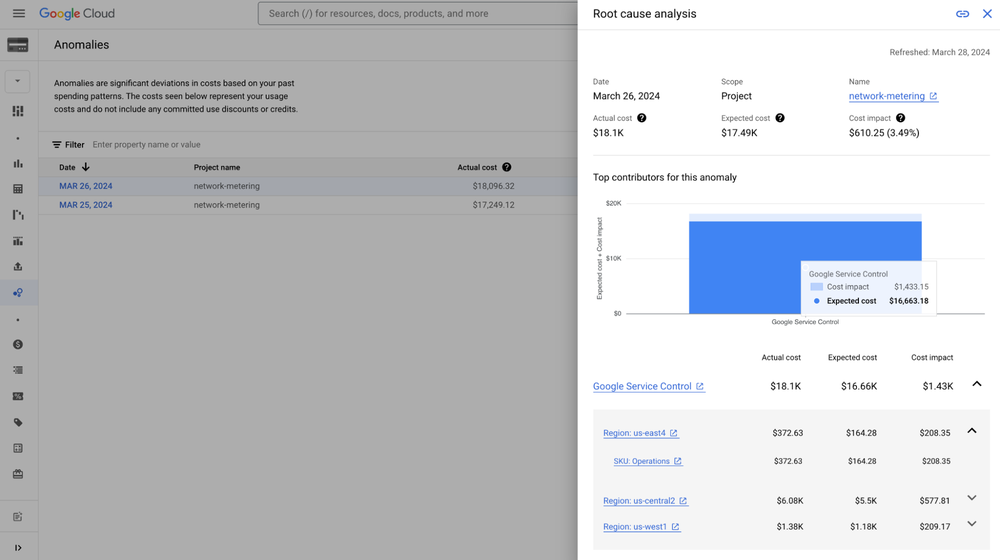Click the Google Cloud logo
Viewport: 1000px width, 560px height.
[77, 13]
